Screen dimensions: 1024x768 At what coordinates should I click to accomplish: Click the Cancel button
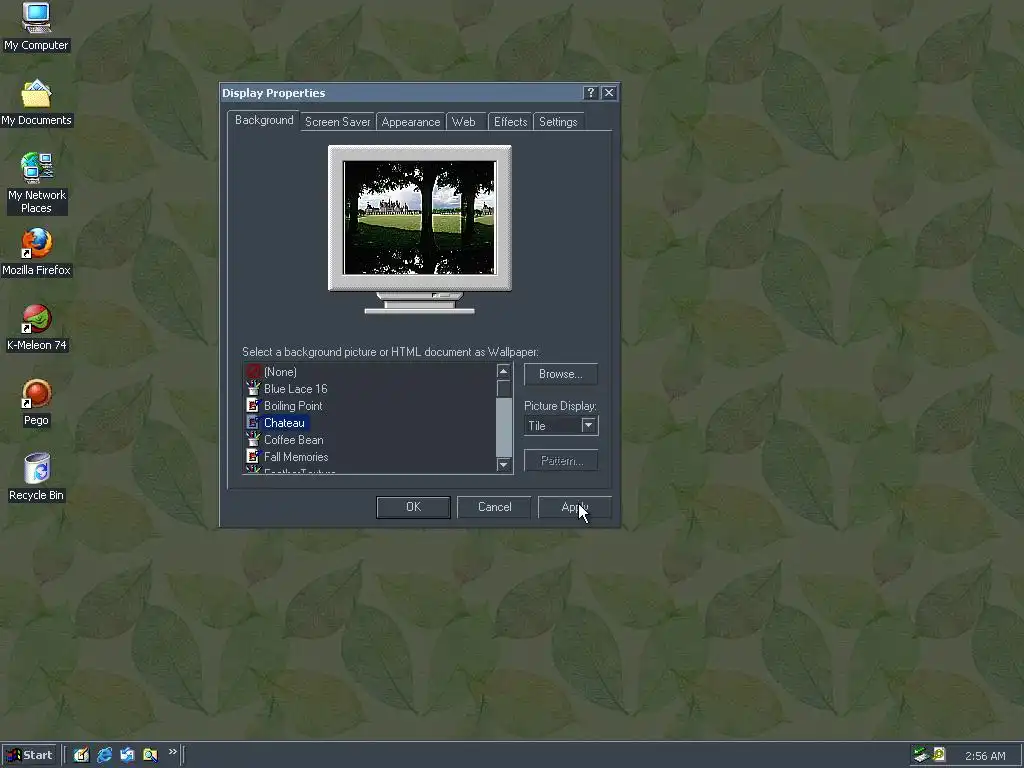coord(494,507)
